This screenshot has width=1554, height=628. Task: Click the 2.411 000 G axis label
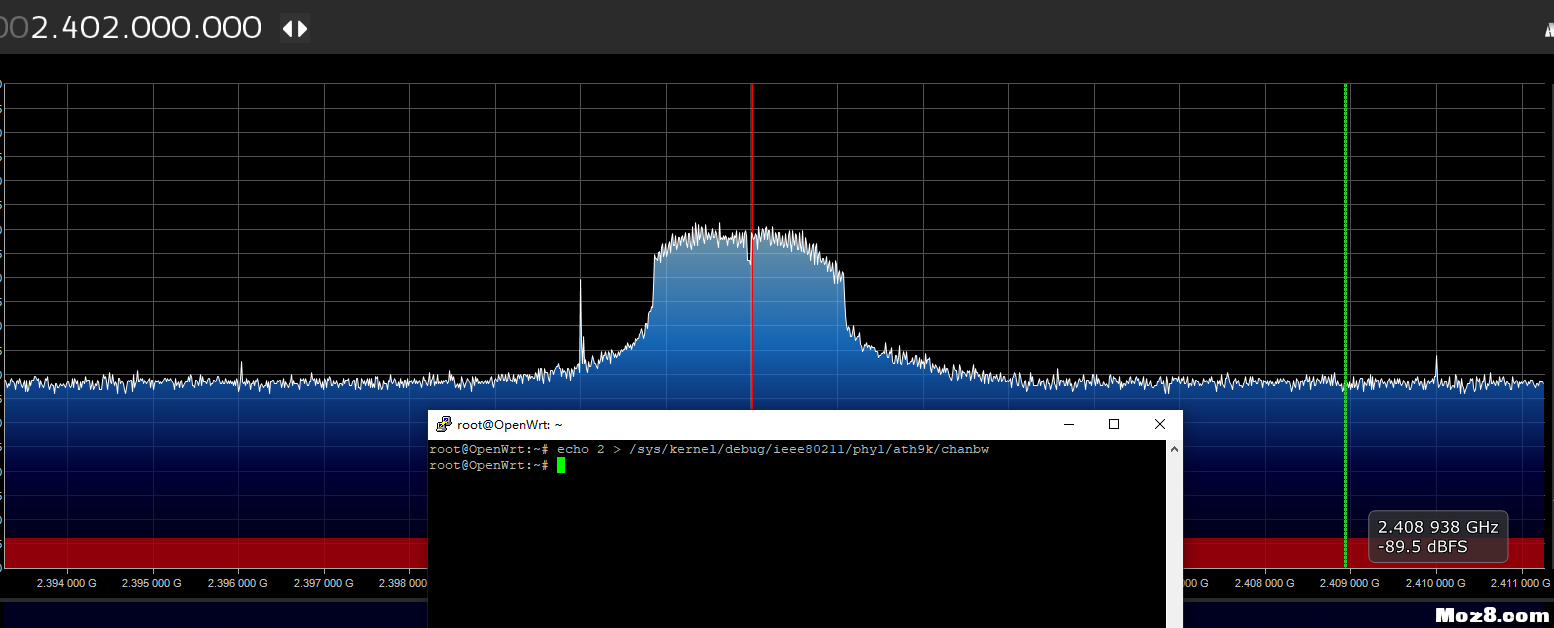click(x=1520, y=583)
